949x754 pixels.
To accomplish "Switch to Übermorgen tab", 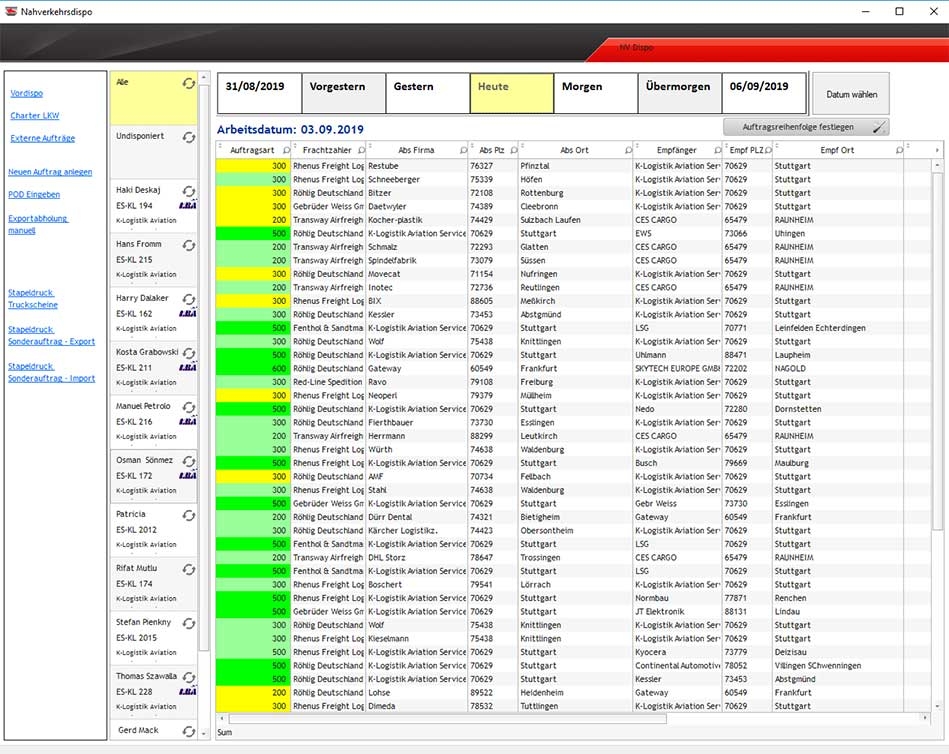I will [680, 93].
